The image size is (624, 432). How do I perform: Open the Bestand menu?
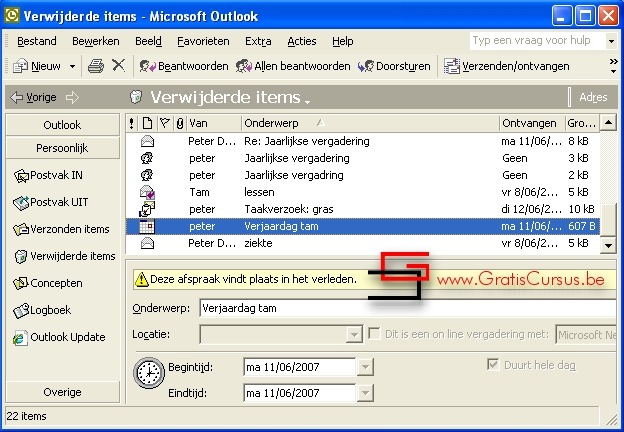pos(37,41)
